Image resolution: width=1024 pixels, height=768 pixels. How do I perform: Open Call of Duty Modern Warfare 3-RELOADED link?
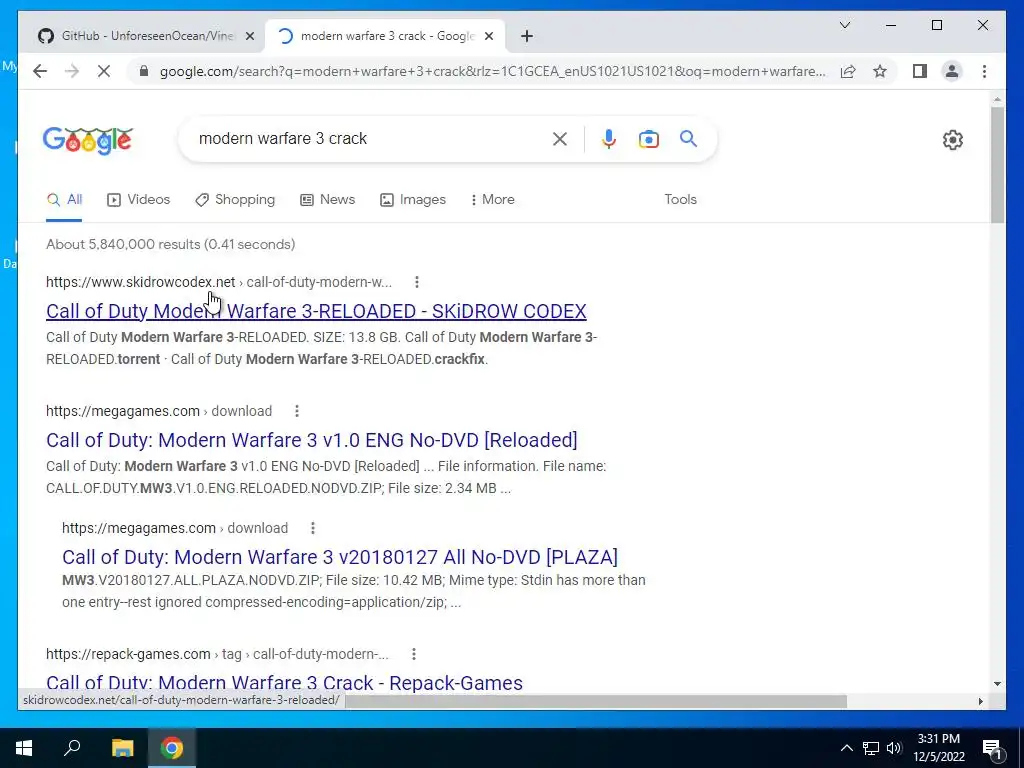[316, 311]
